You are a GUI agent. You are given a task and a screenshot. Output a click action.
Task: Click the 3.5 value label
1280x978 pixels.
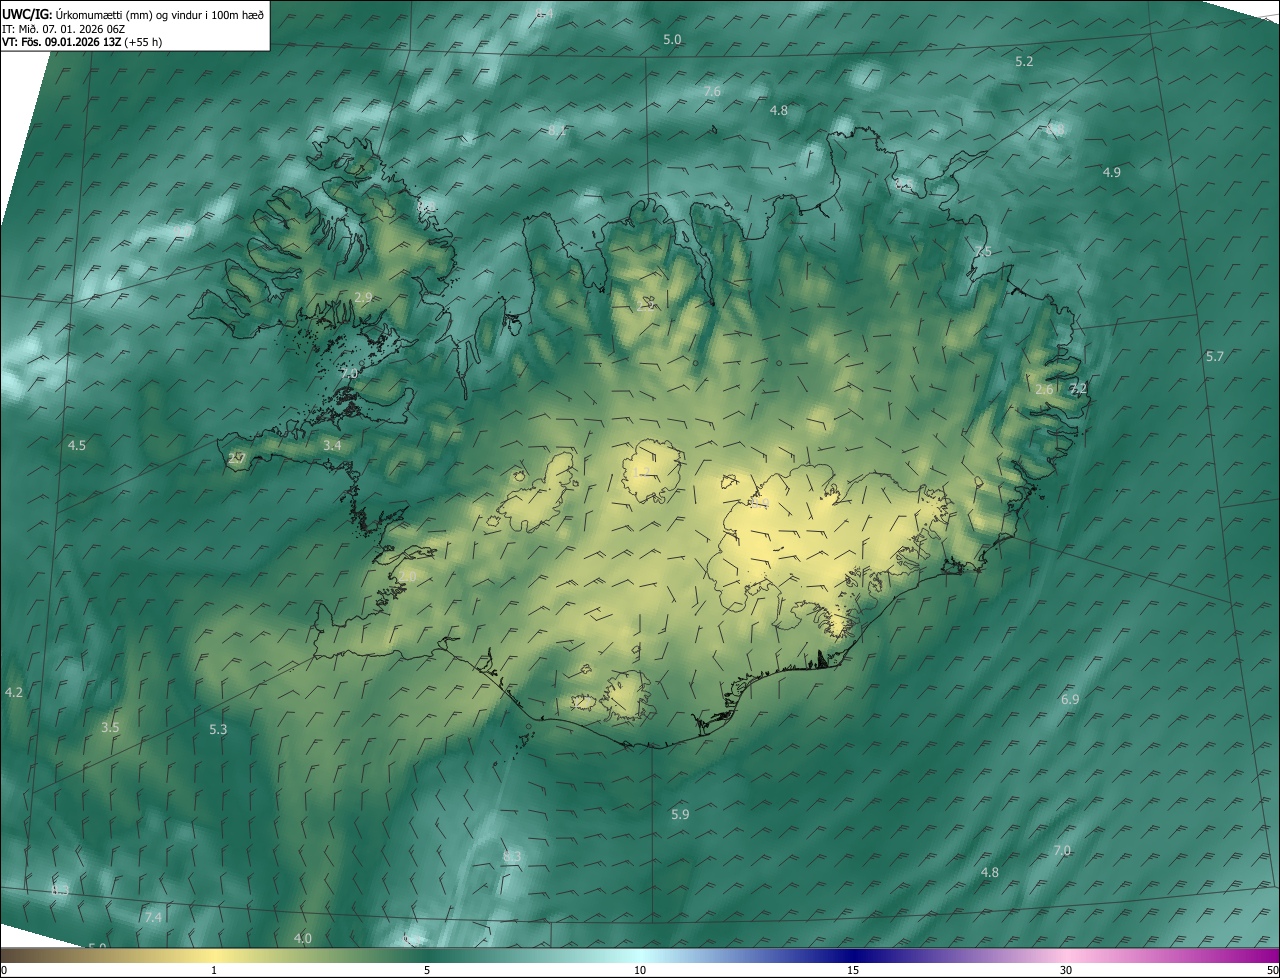click(111, 728)
